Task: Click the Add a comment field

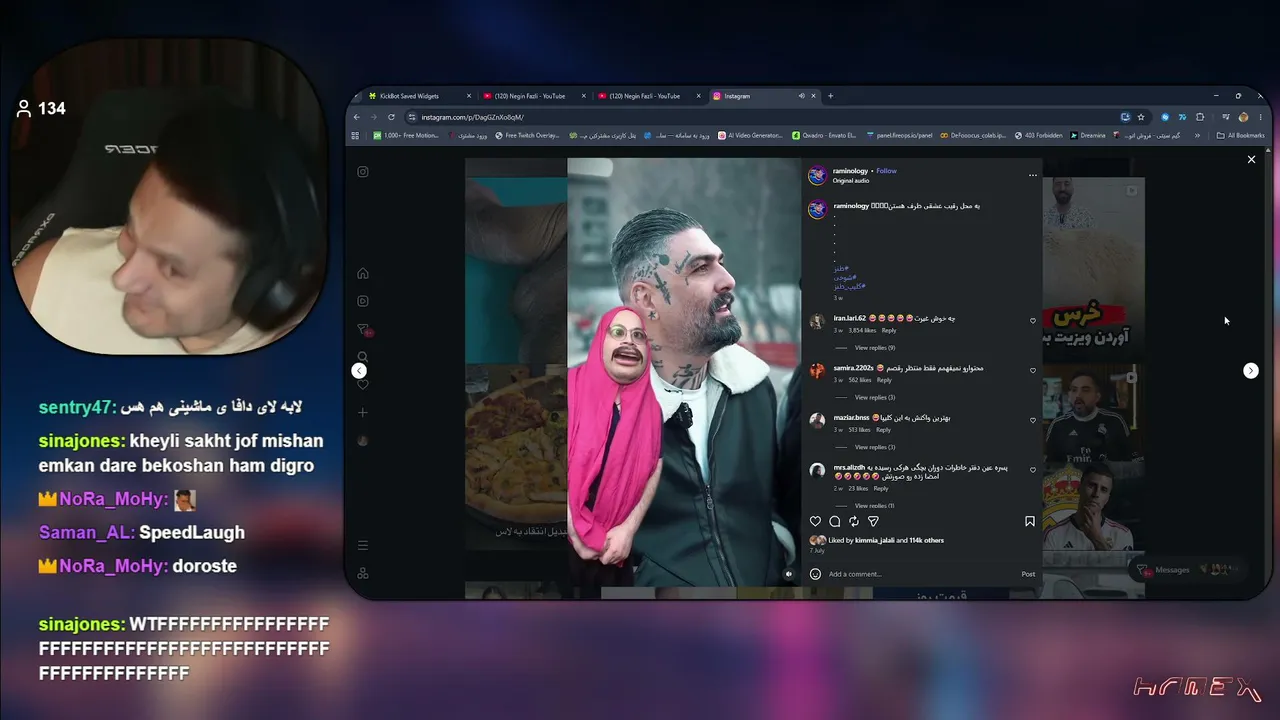Action: click(920, 574)
